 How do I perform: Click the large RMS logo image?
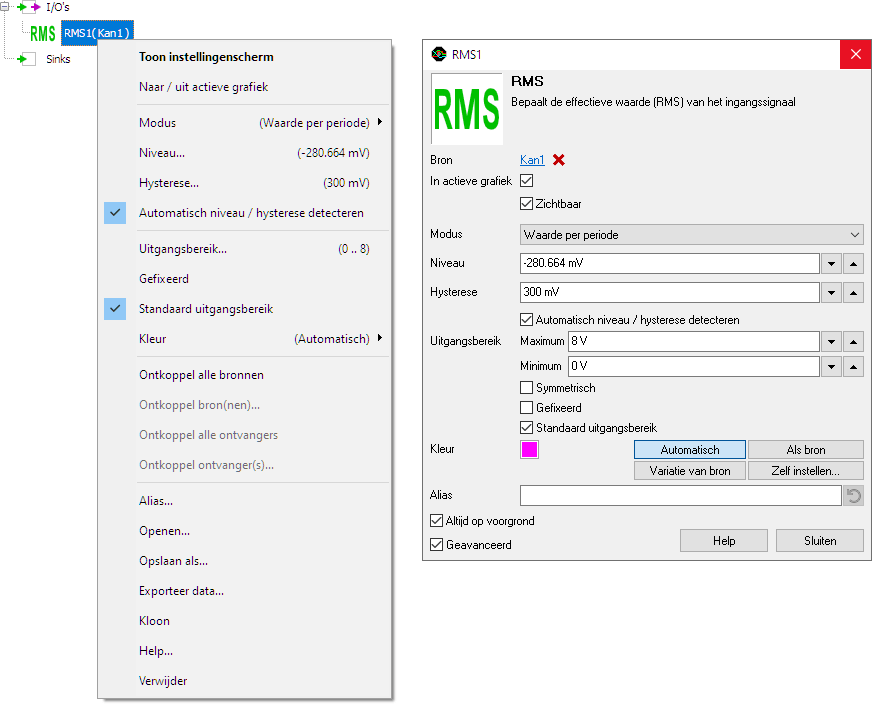tap(467, 109)
